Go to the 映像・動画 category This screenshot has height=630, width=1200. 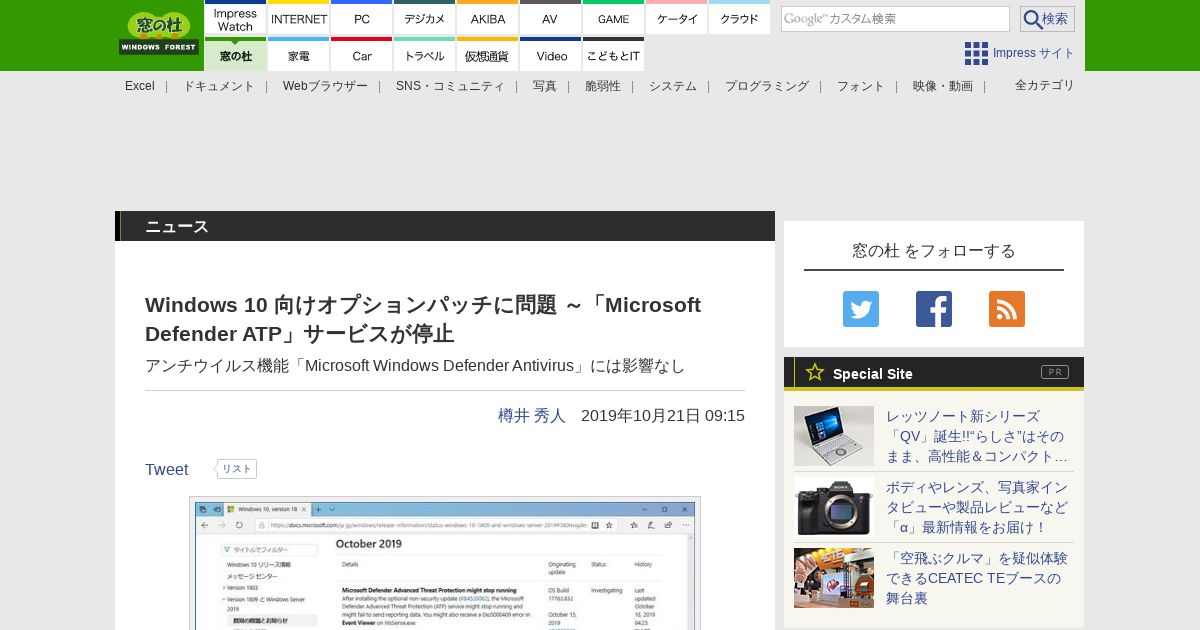click(x=943, y=86)
